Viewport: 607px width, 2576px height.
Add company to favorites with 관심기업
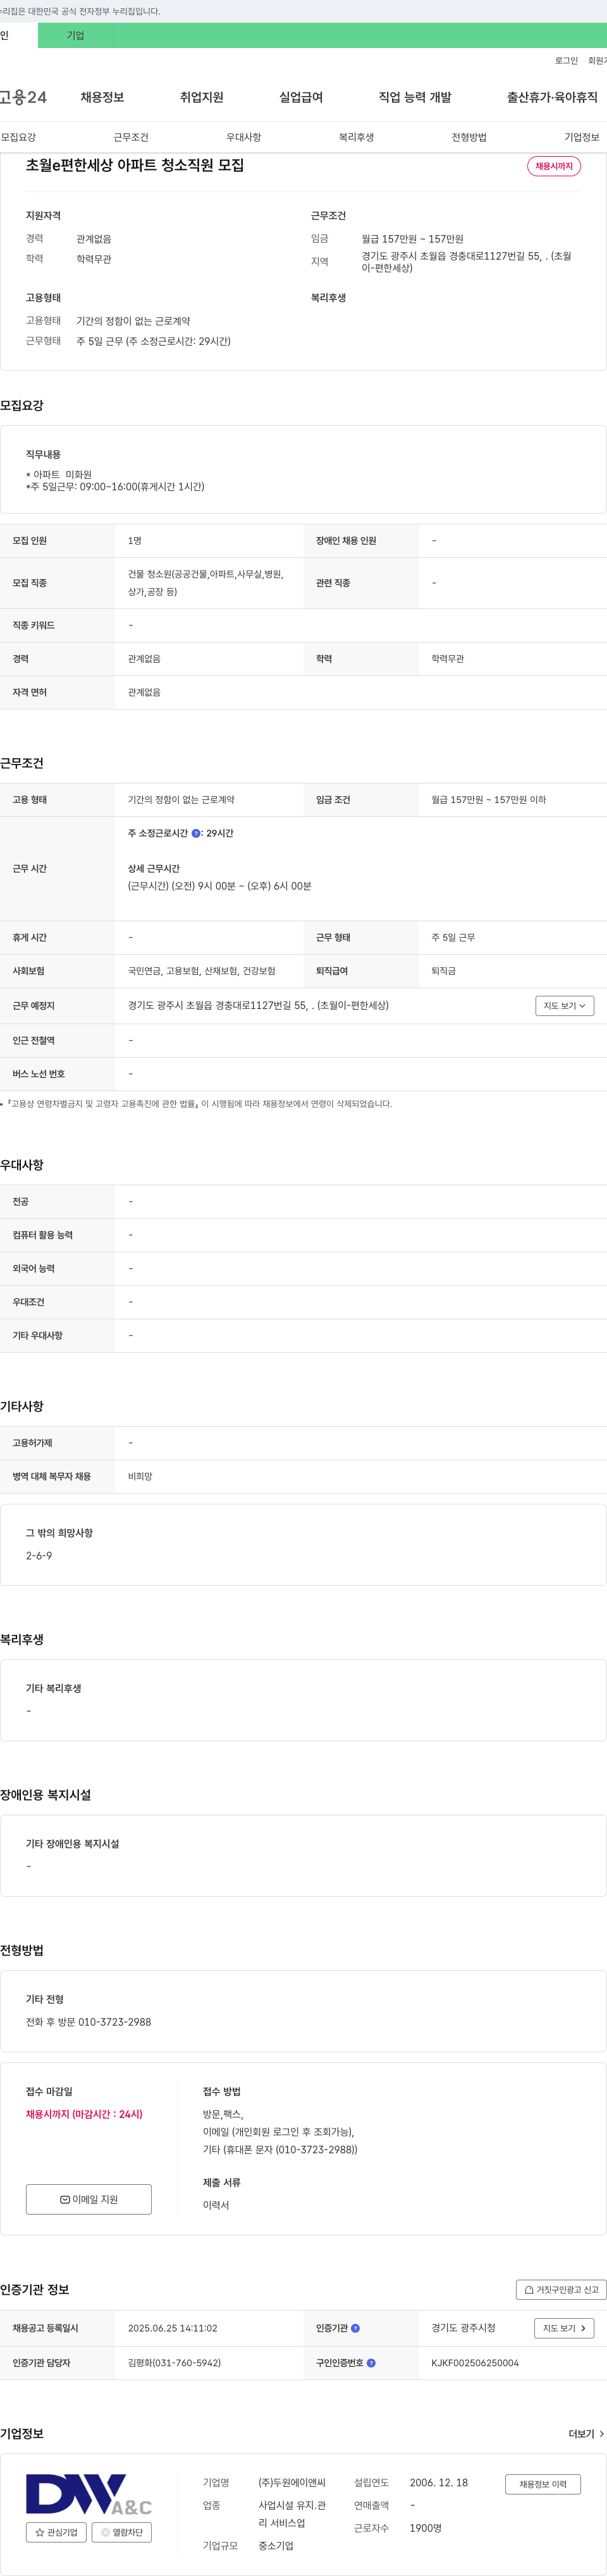[57, 2532]
